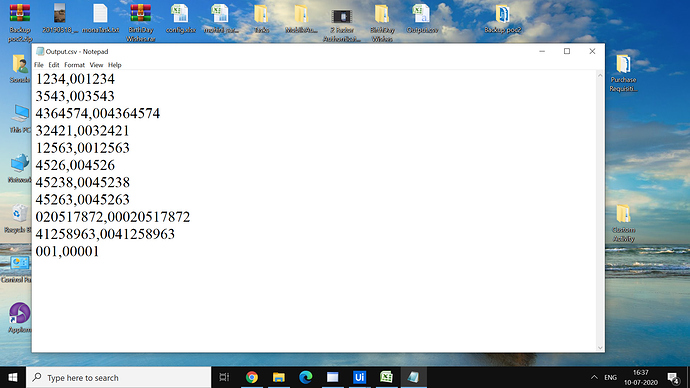Show hidden system tray icons
Image resolution: width=690 pixels, height=388 pixels.
pyautogui.click(x=594, y=377)
